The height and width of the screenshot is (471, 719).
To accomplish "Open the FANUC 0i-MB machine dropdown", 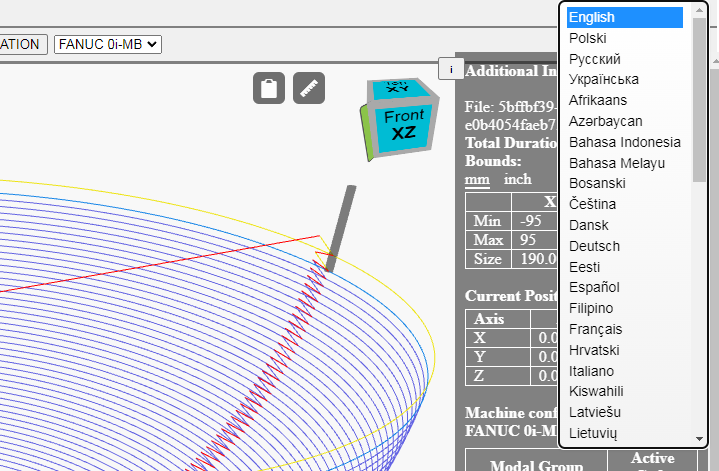I will coord(108,44).
